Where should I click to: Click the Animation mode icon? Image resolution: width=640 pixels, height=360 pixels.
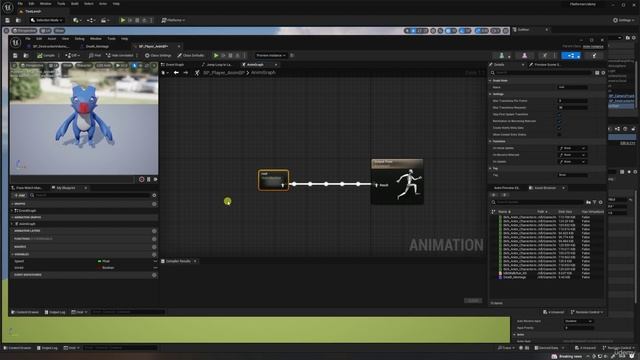coord(546,56)
